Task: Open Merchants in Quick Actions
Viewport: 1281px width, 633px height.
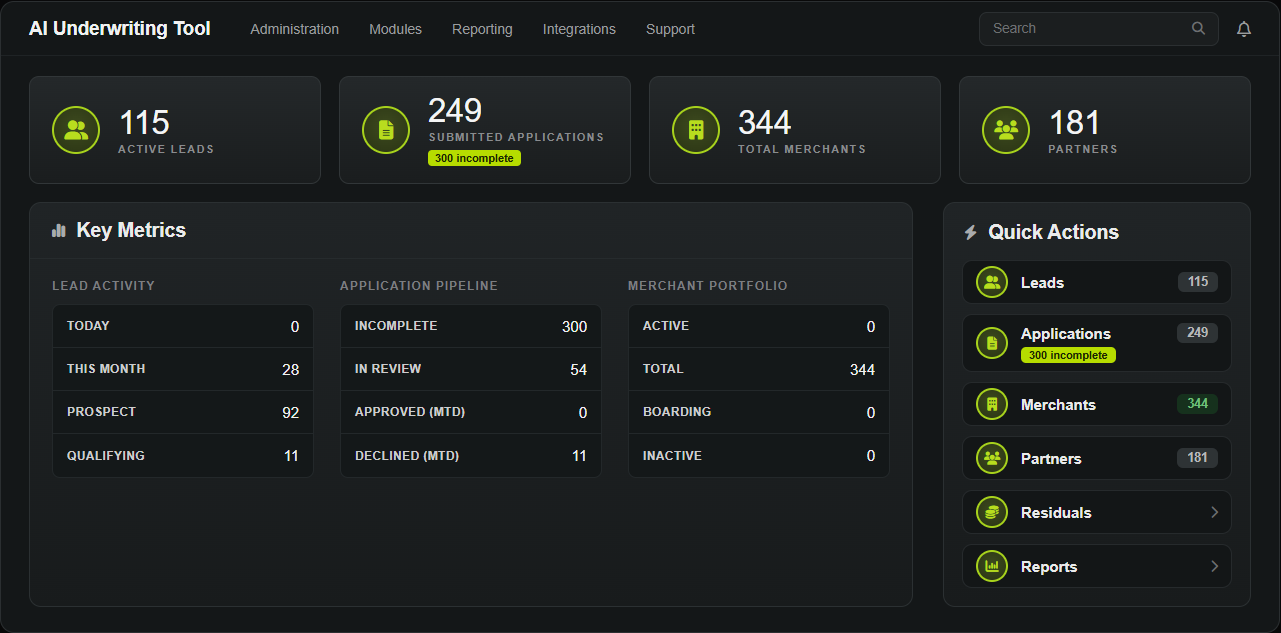Action: coord(1097,404)
